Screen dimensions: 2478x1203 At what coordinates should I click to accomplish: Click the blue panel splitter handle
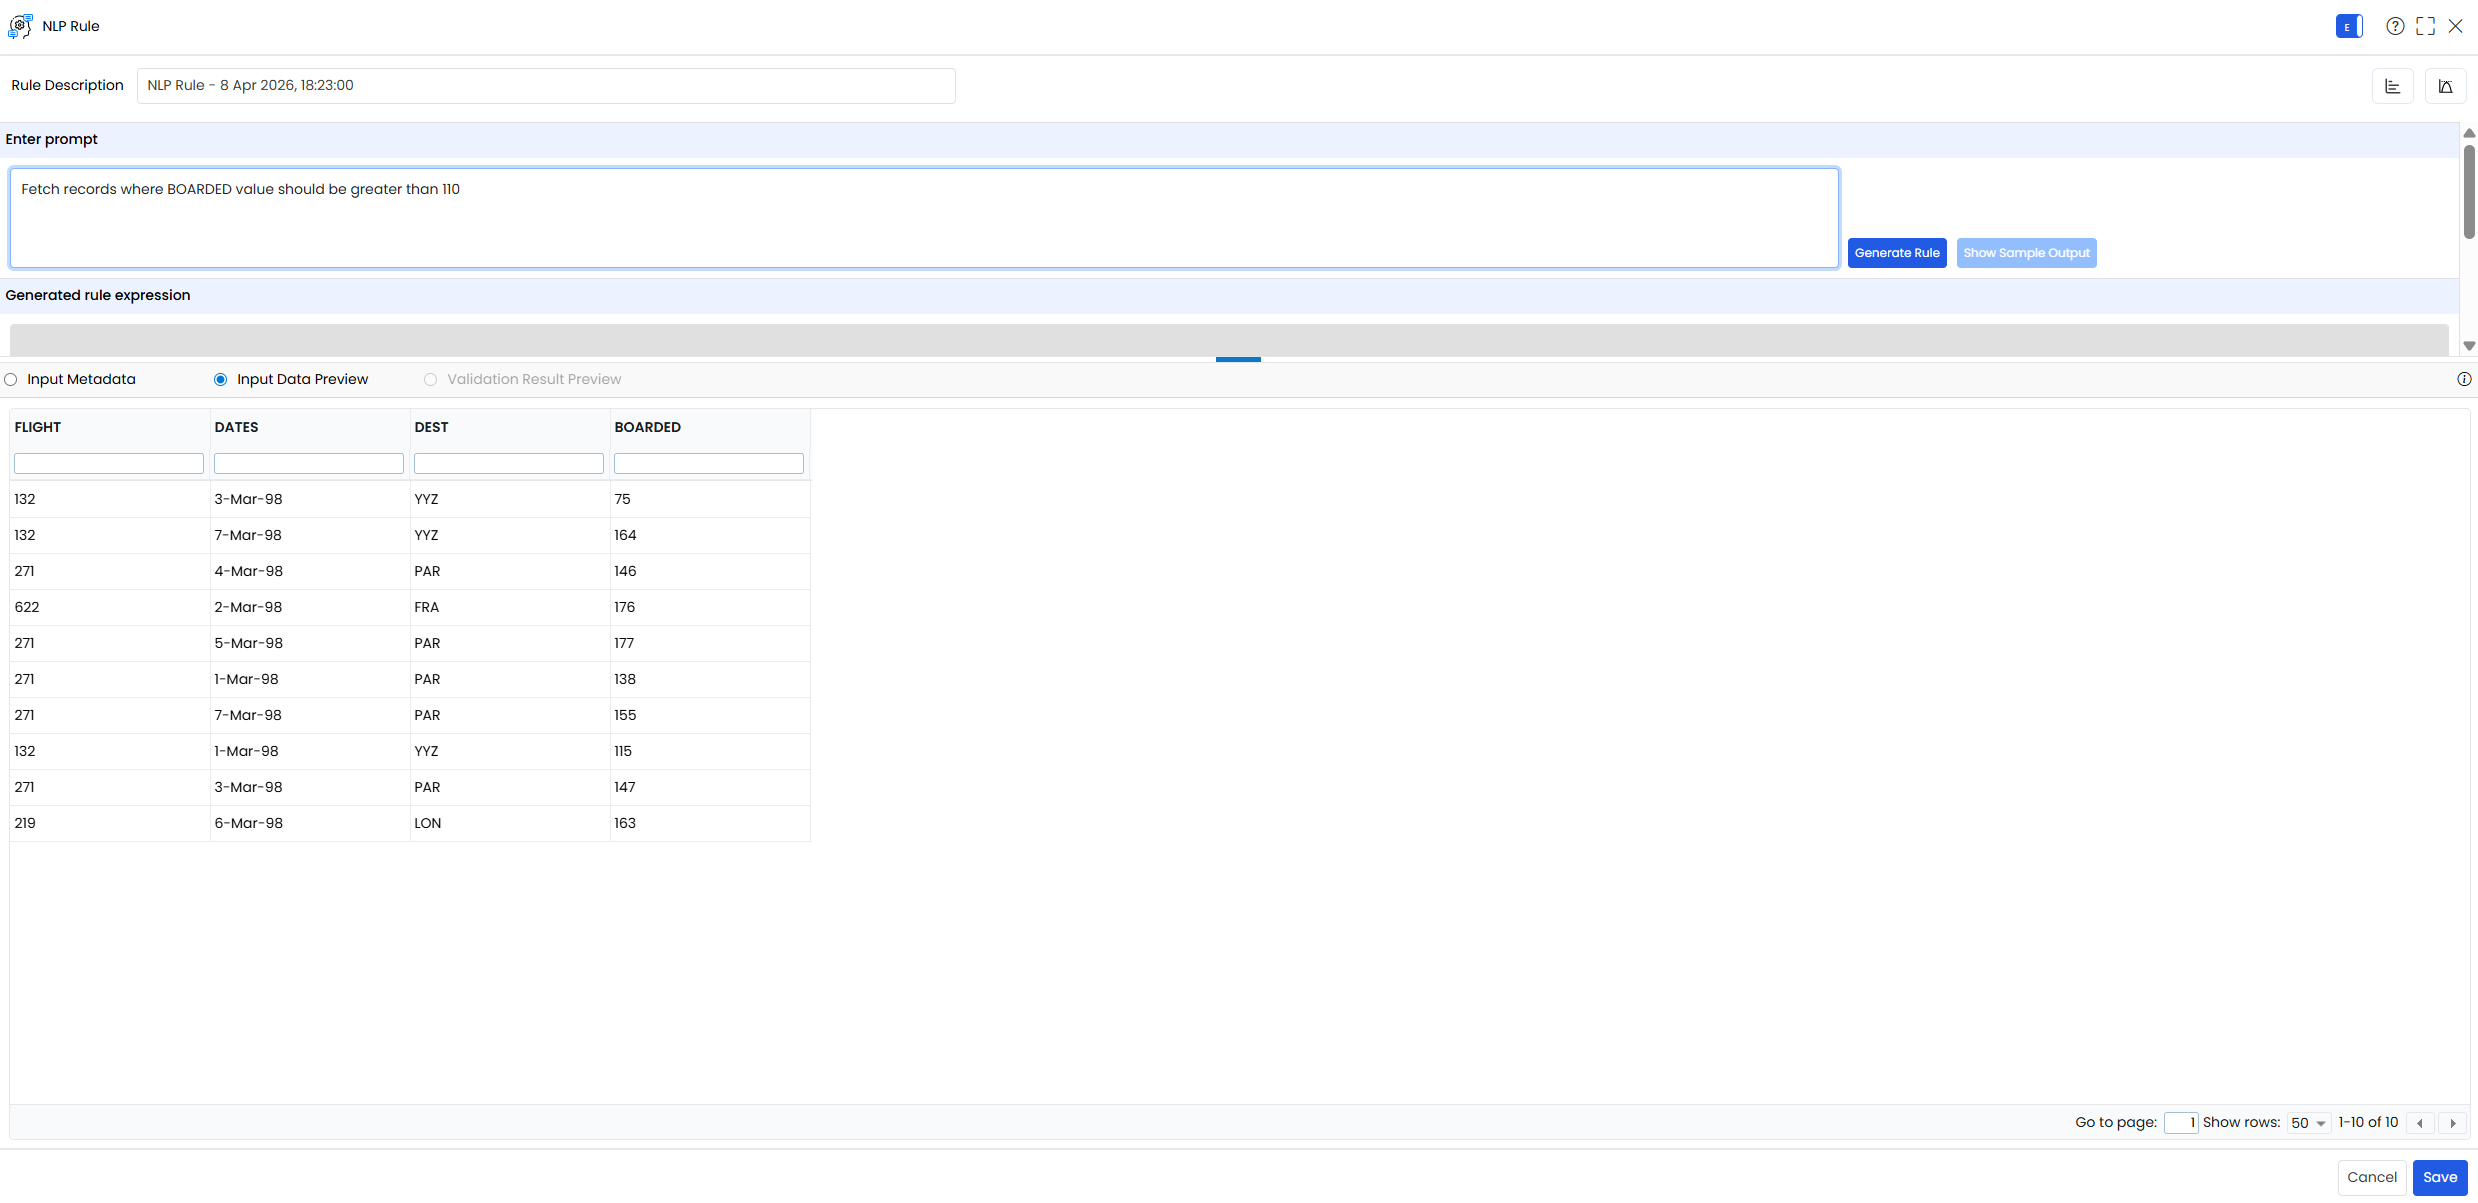(1238, 359)
